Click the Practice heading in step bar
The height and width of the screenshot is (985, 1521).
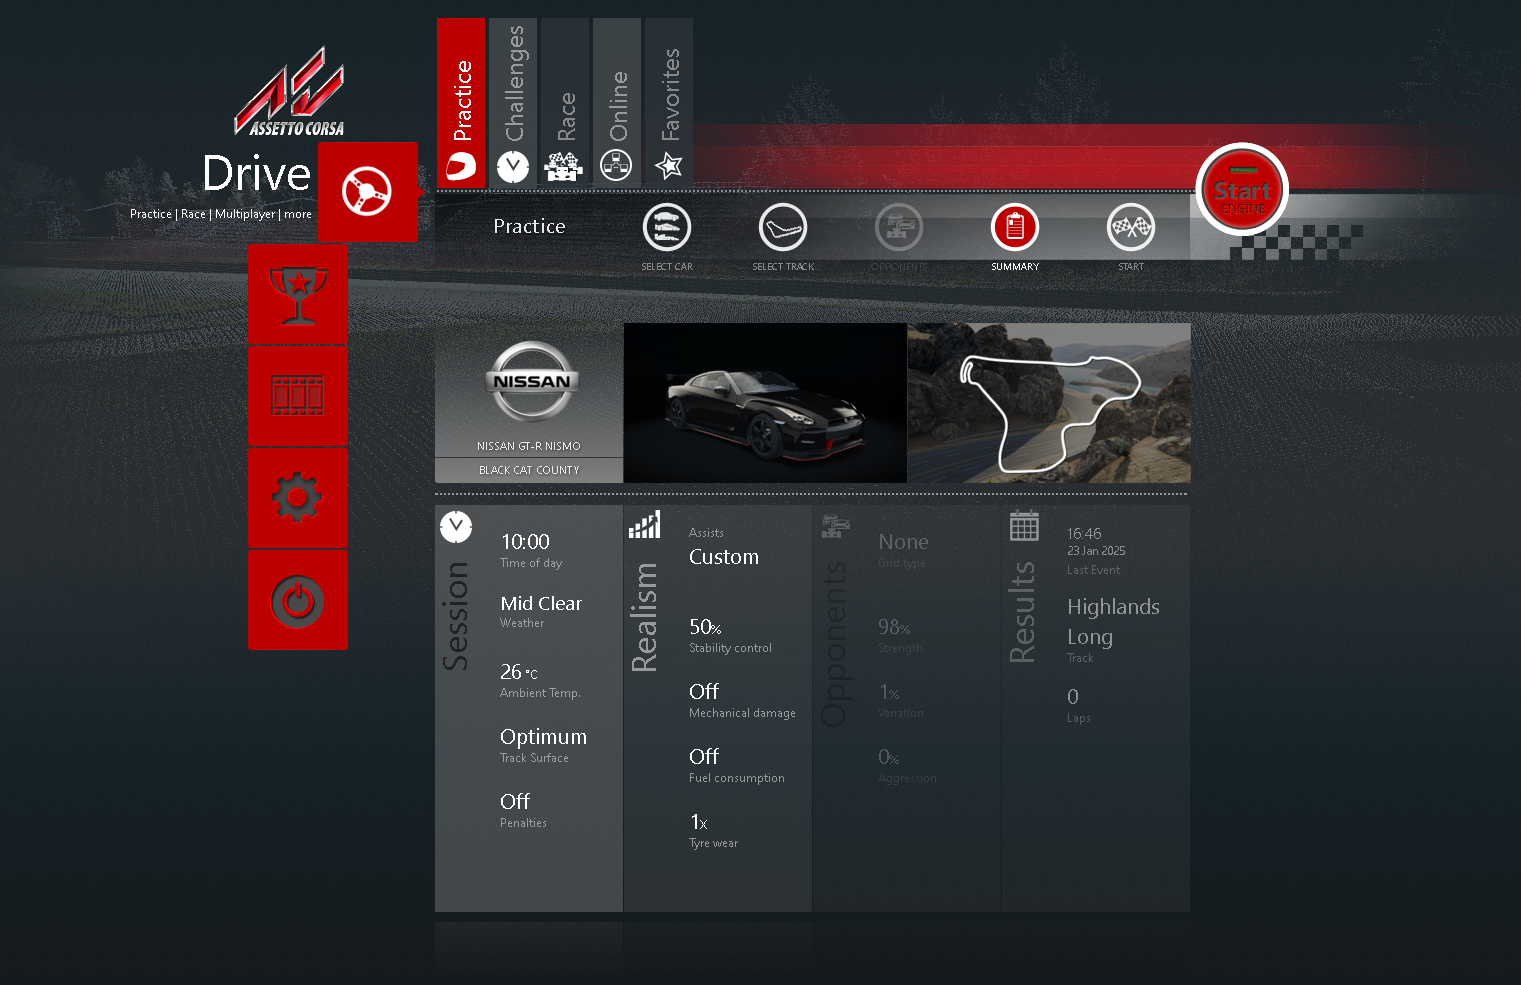(x=529, y=227)
